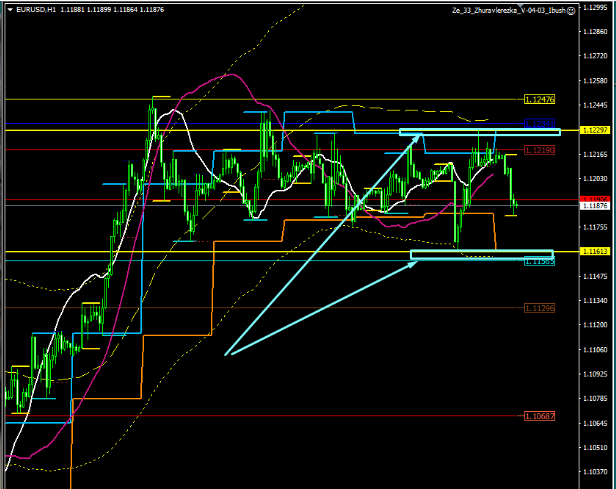Select the 1.12476 price level label
The image size is (616, 489).
(539, 99)
